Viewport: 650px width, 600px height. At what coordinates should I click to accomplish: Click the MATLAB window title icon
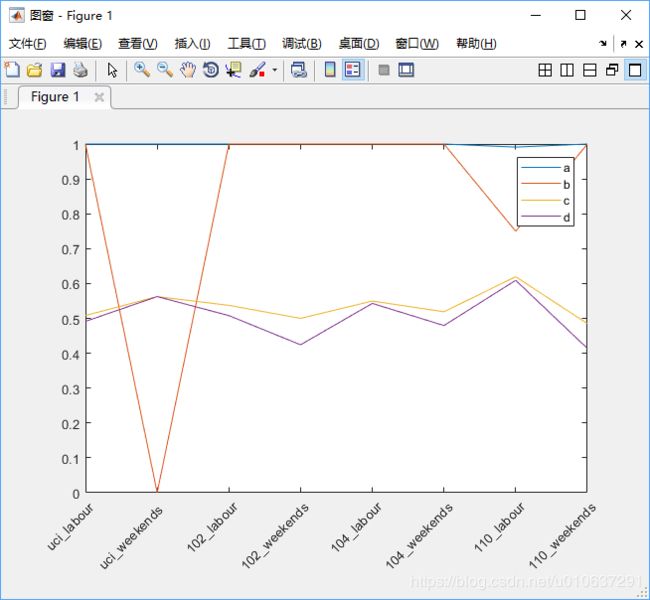click(x=16, y=15)
